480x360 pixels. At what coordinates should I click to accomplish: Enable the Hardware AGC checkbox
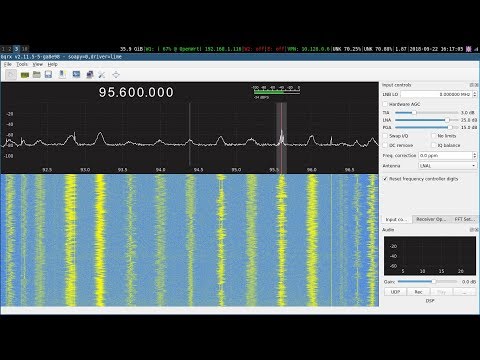point(385,104)
